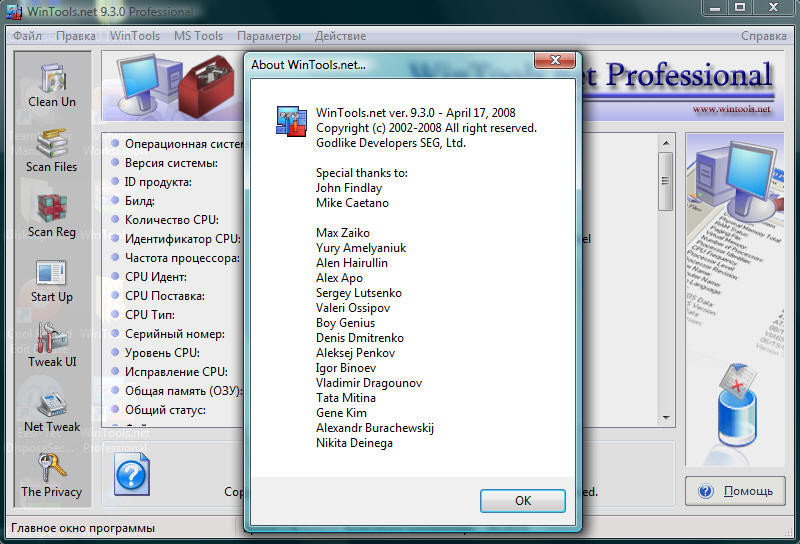Viewport: 800px width, 544px height.
Task: Click the info list scrollbar thumb
Action: click(665, 181)
